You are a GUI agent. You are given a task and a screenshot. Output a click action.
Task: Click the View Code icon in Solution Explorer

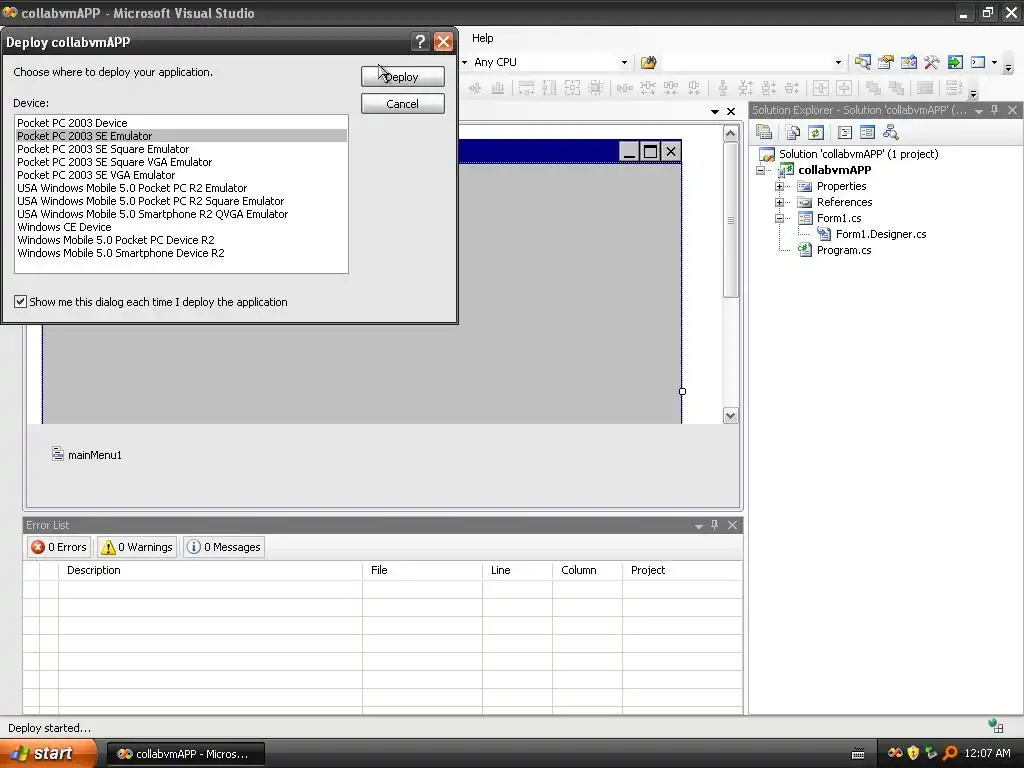(844, 133)
